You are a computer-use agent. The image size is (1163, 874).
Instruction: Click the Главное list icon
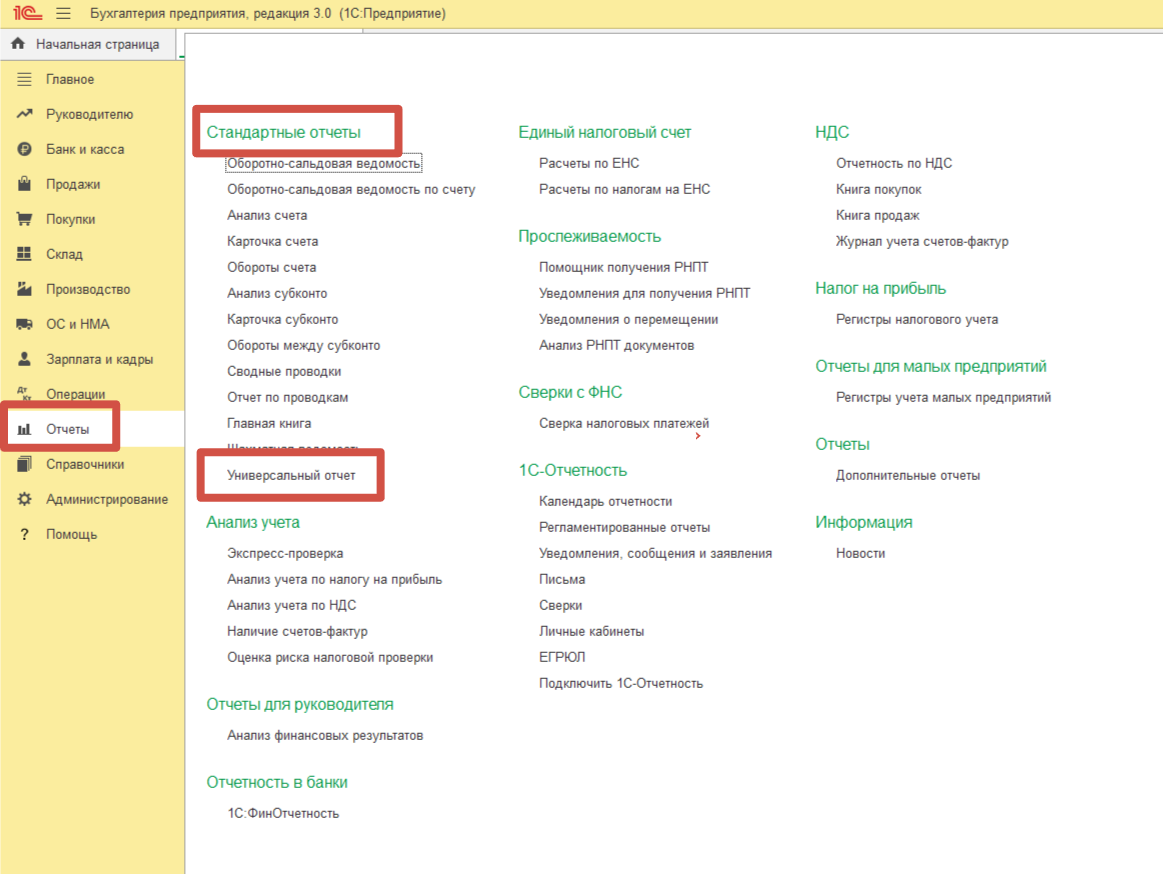pyautogui.click(x=24, y=79)
